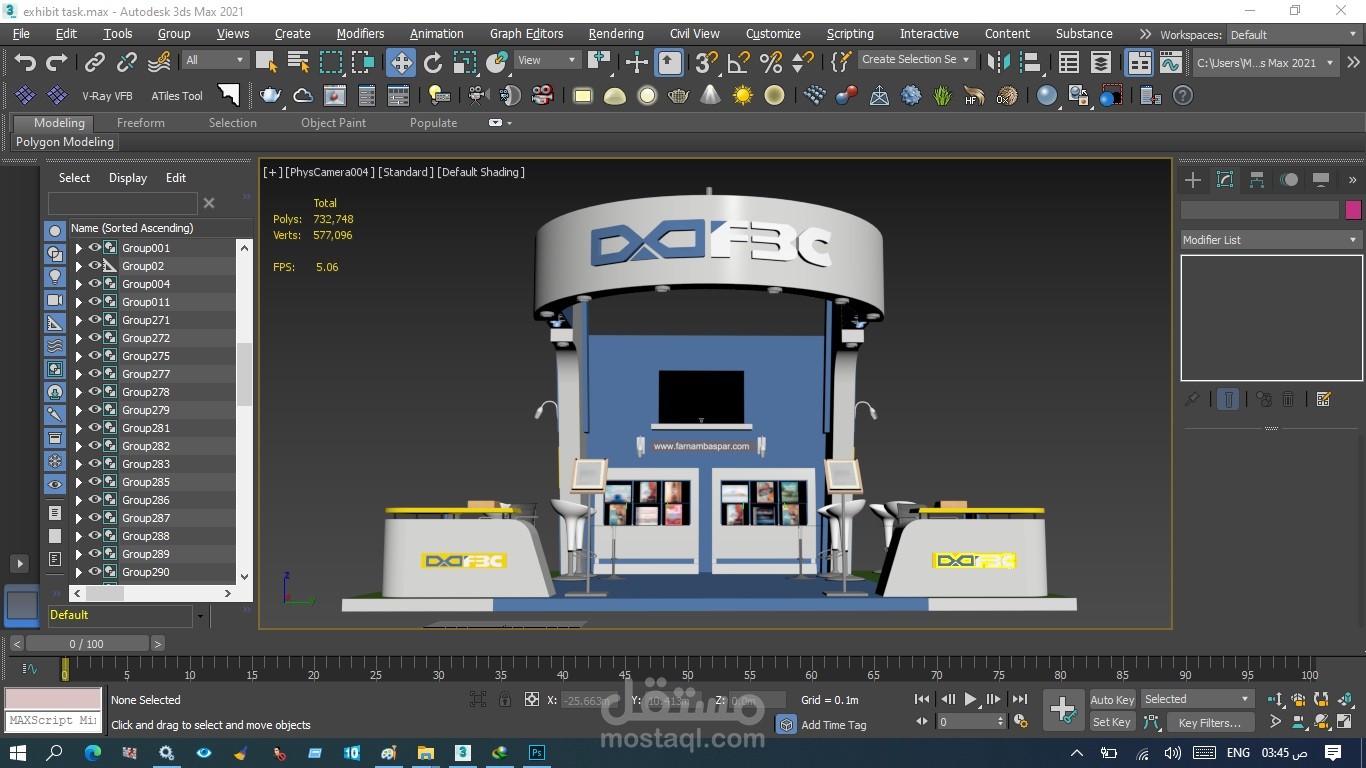Image resolution: width=1366 pixels, height=768 pixels.
Task: Toggle the 3D Snaps button
Action: click(x=706, y=63)
